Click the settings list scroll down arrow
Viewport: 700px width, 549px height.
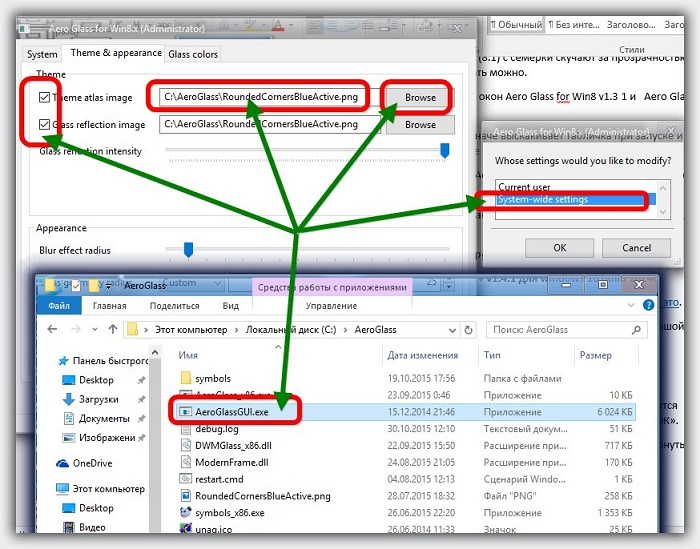pyautogui.click(x=663, y=212)
